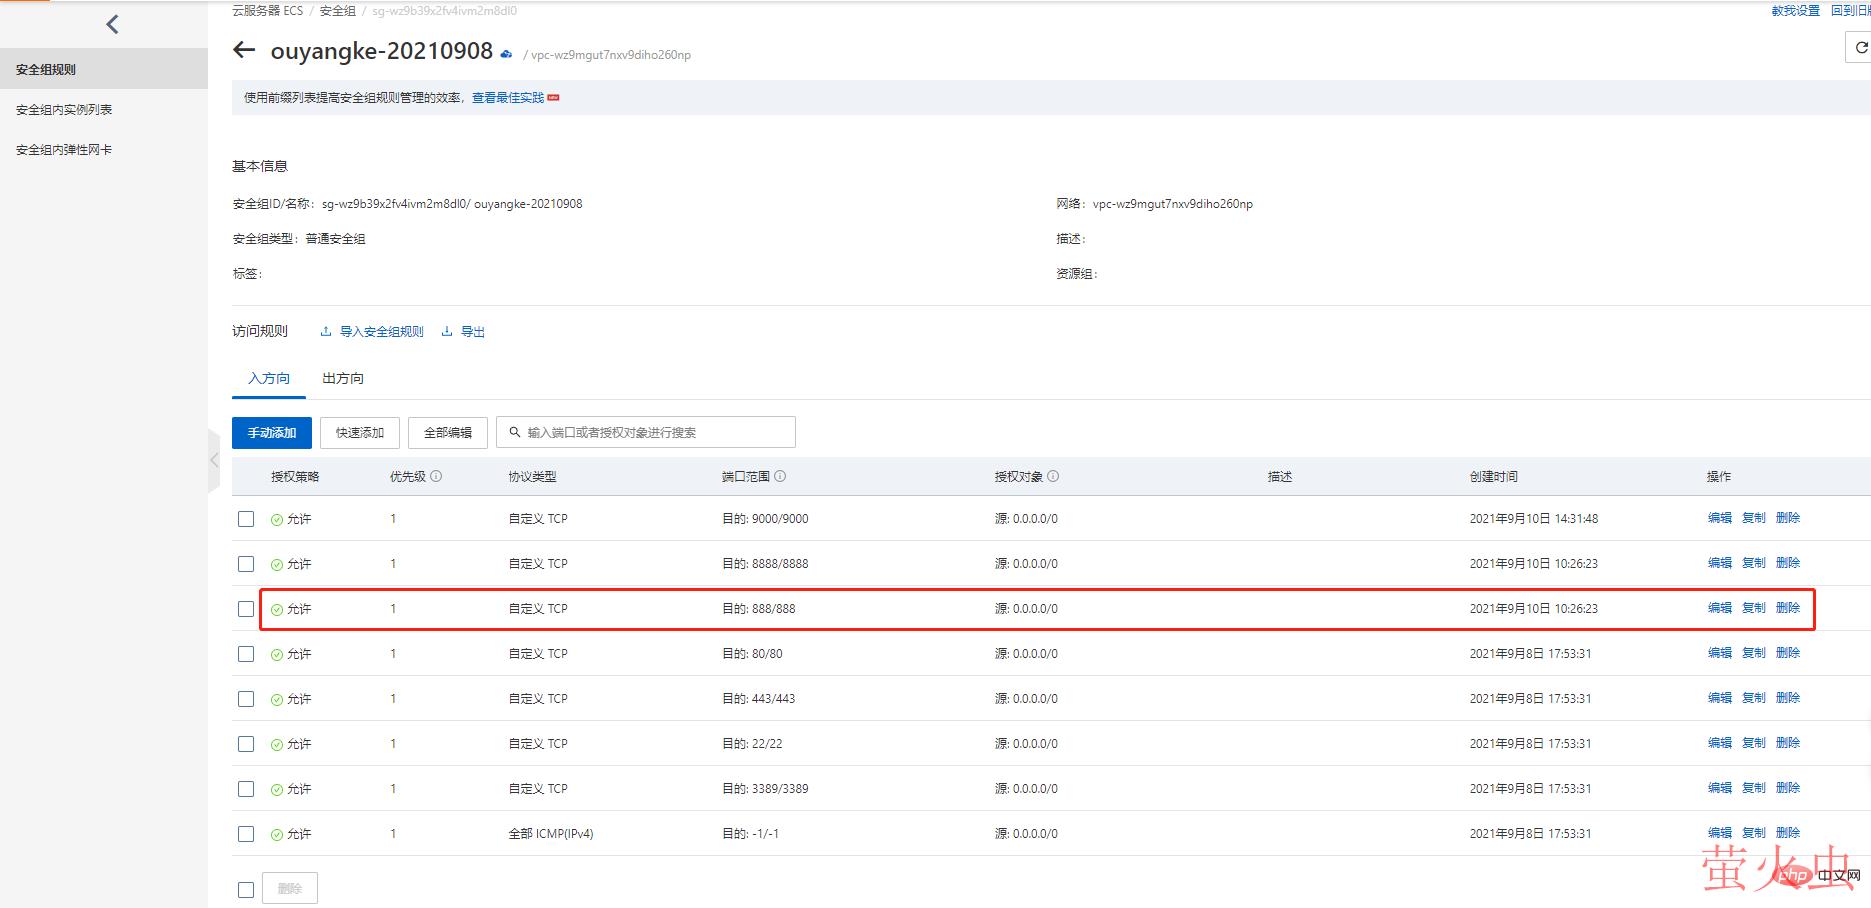Select the checkbox for port 888/888 rule

click(x=246, y=609)
